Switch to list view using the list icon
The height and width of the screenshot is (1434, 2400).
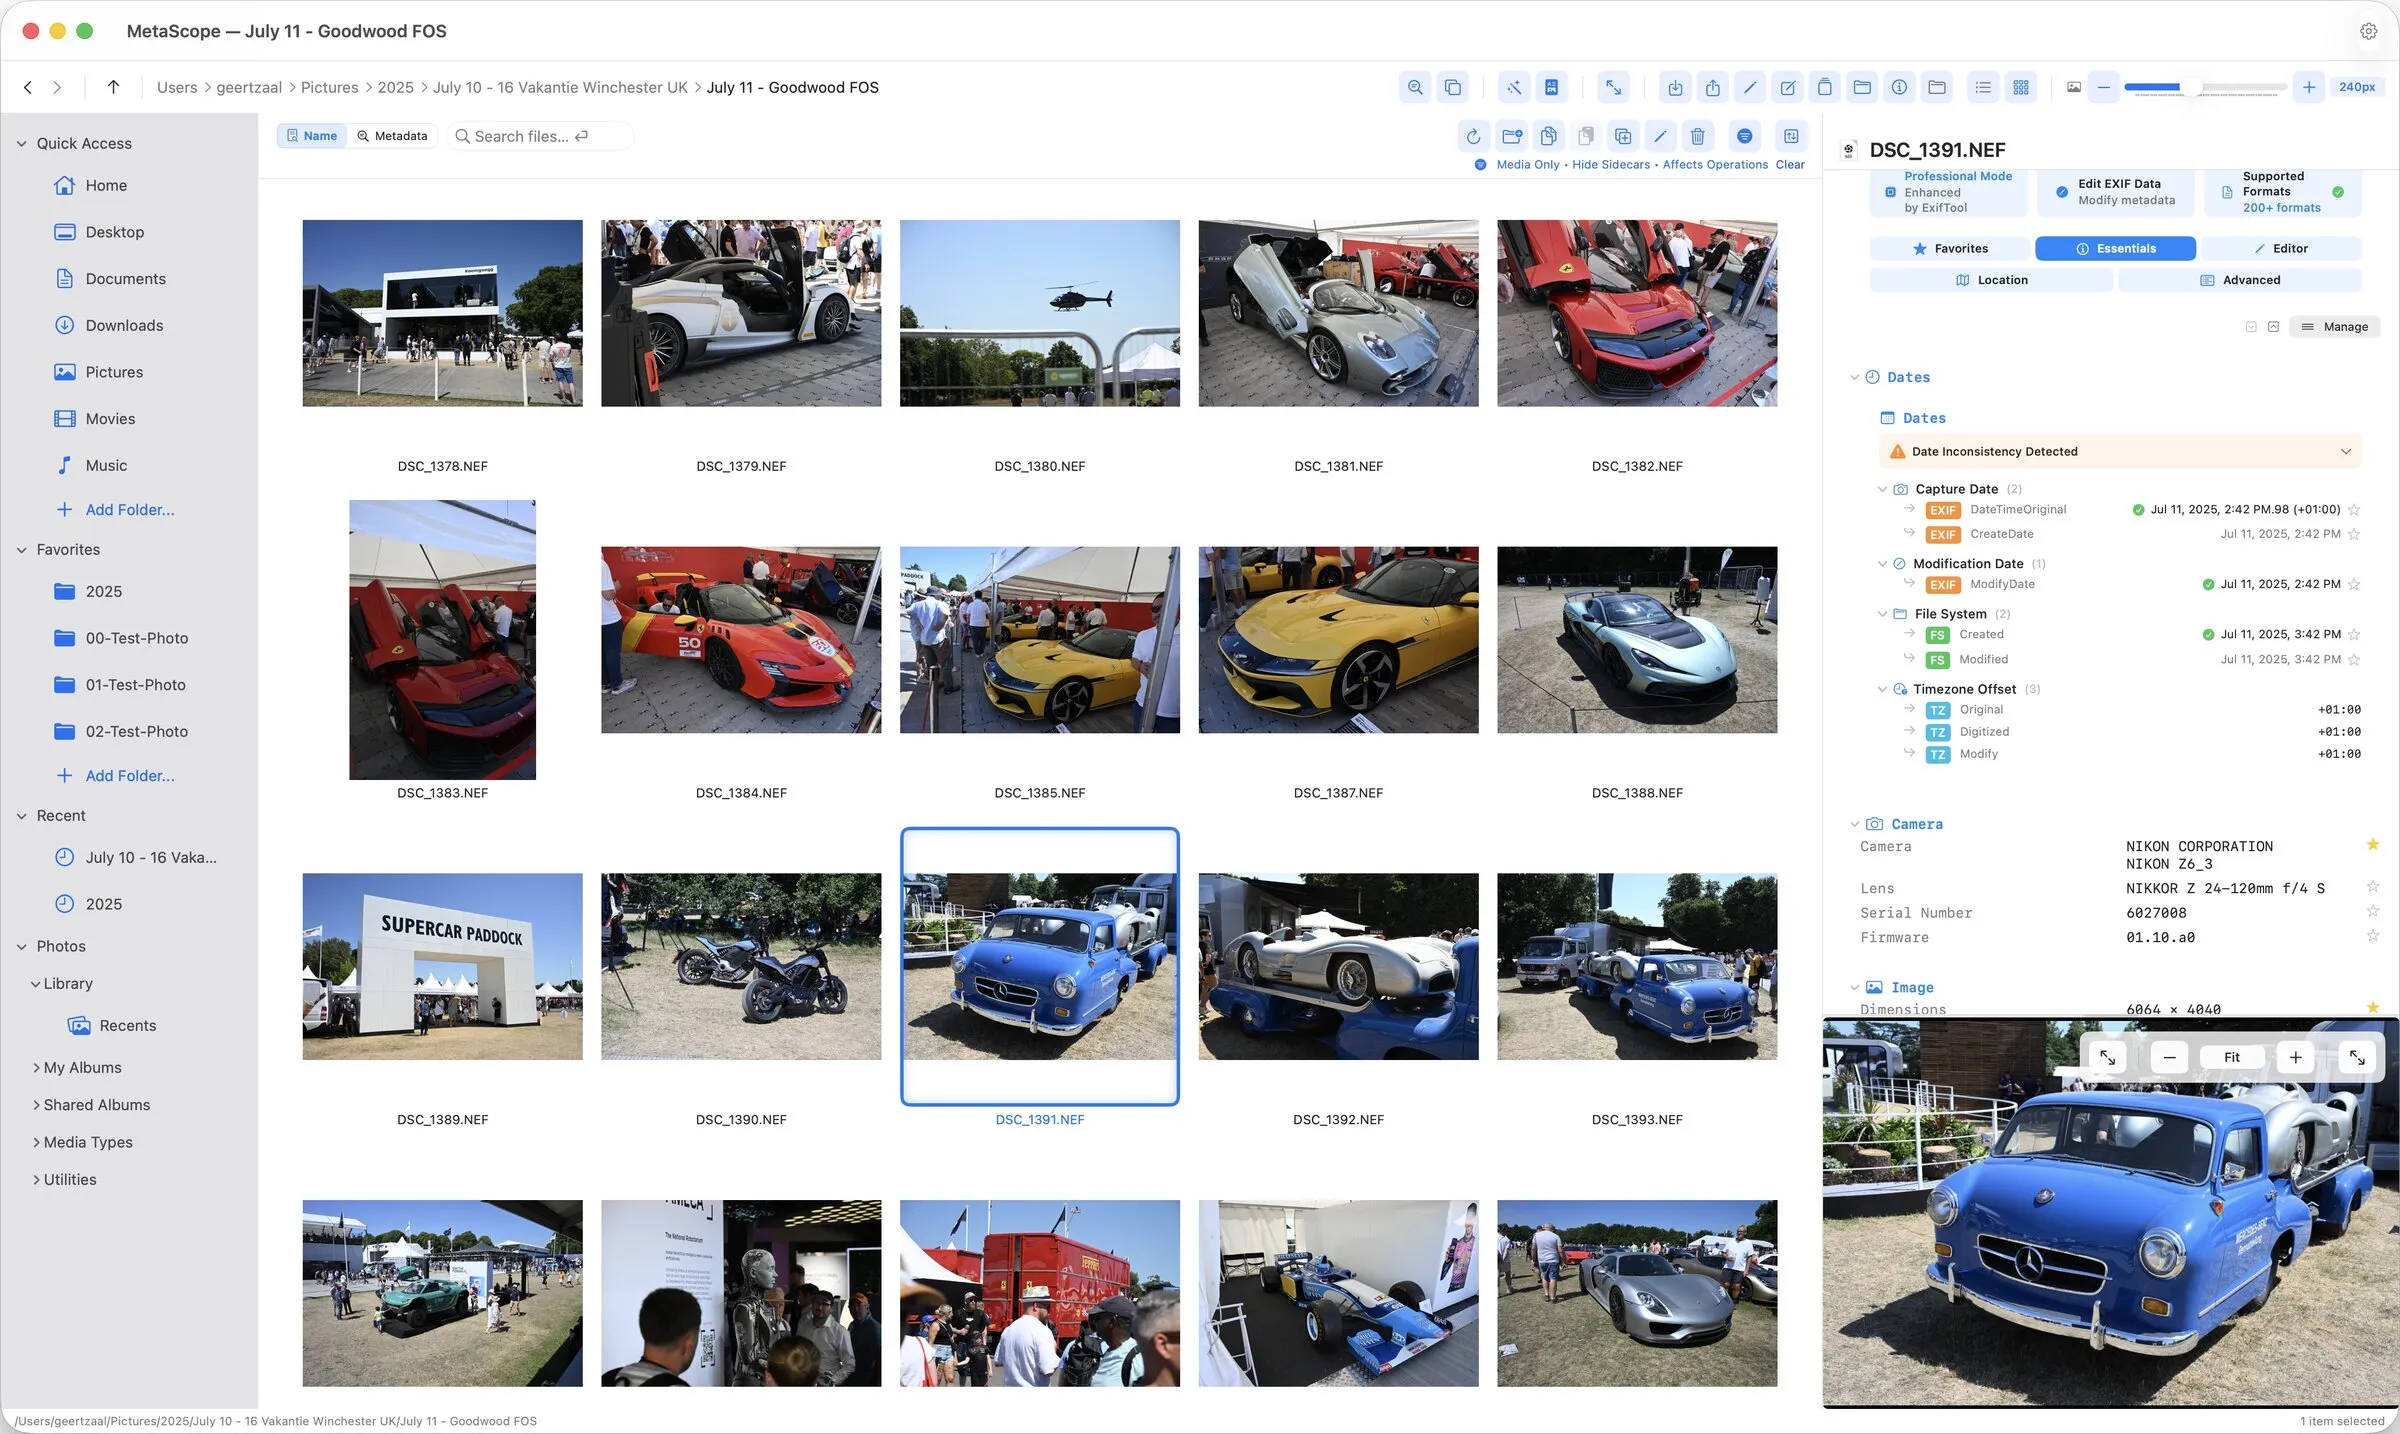(x=1982, y=87)
